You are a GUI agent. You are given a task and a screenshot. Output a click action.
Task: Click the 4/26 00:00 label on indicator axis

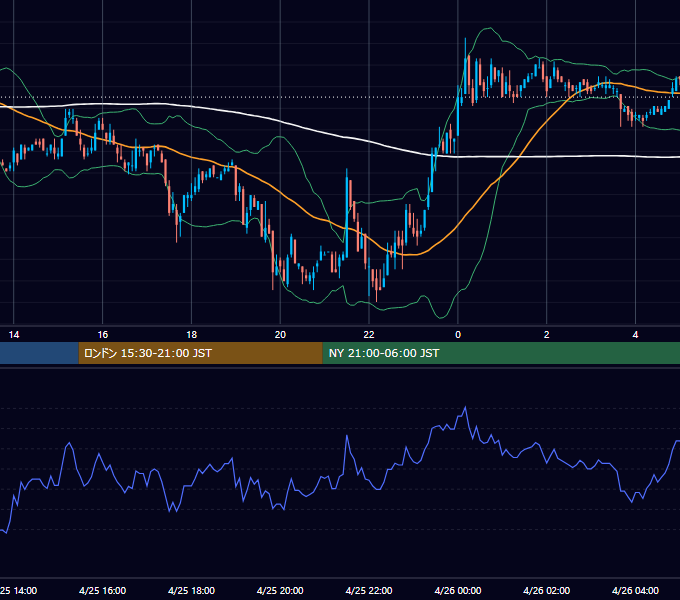coord(458,590)
